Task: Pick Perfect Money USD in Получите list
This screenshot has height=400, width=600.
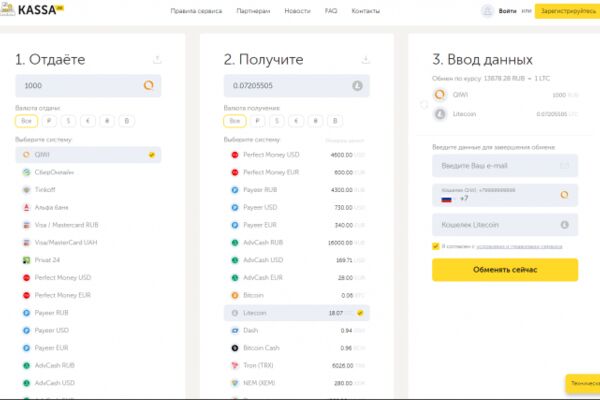Action: (297, 155)
